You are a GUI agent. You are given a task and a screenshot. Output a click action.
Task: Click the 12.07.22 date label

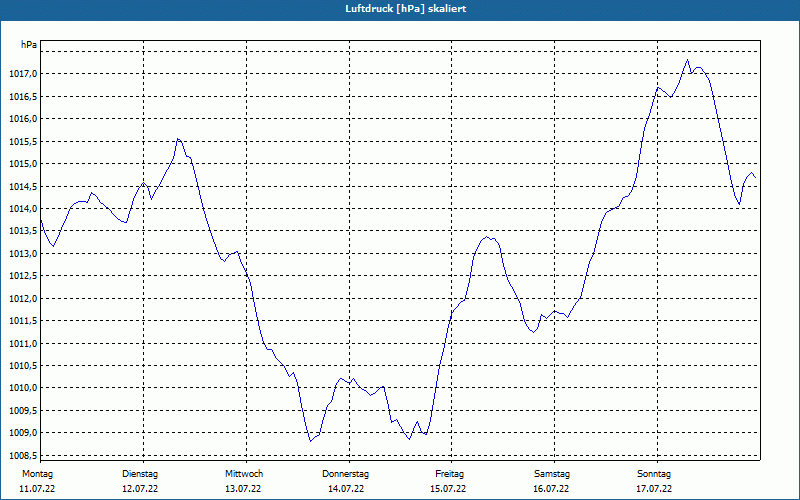(140, 489)
